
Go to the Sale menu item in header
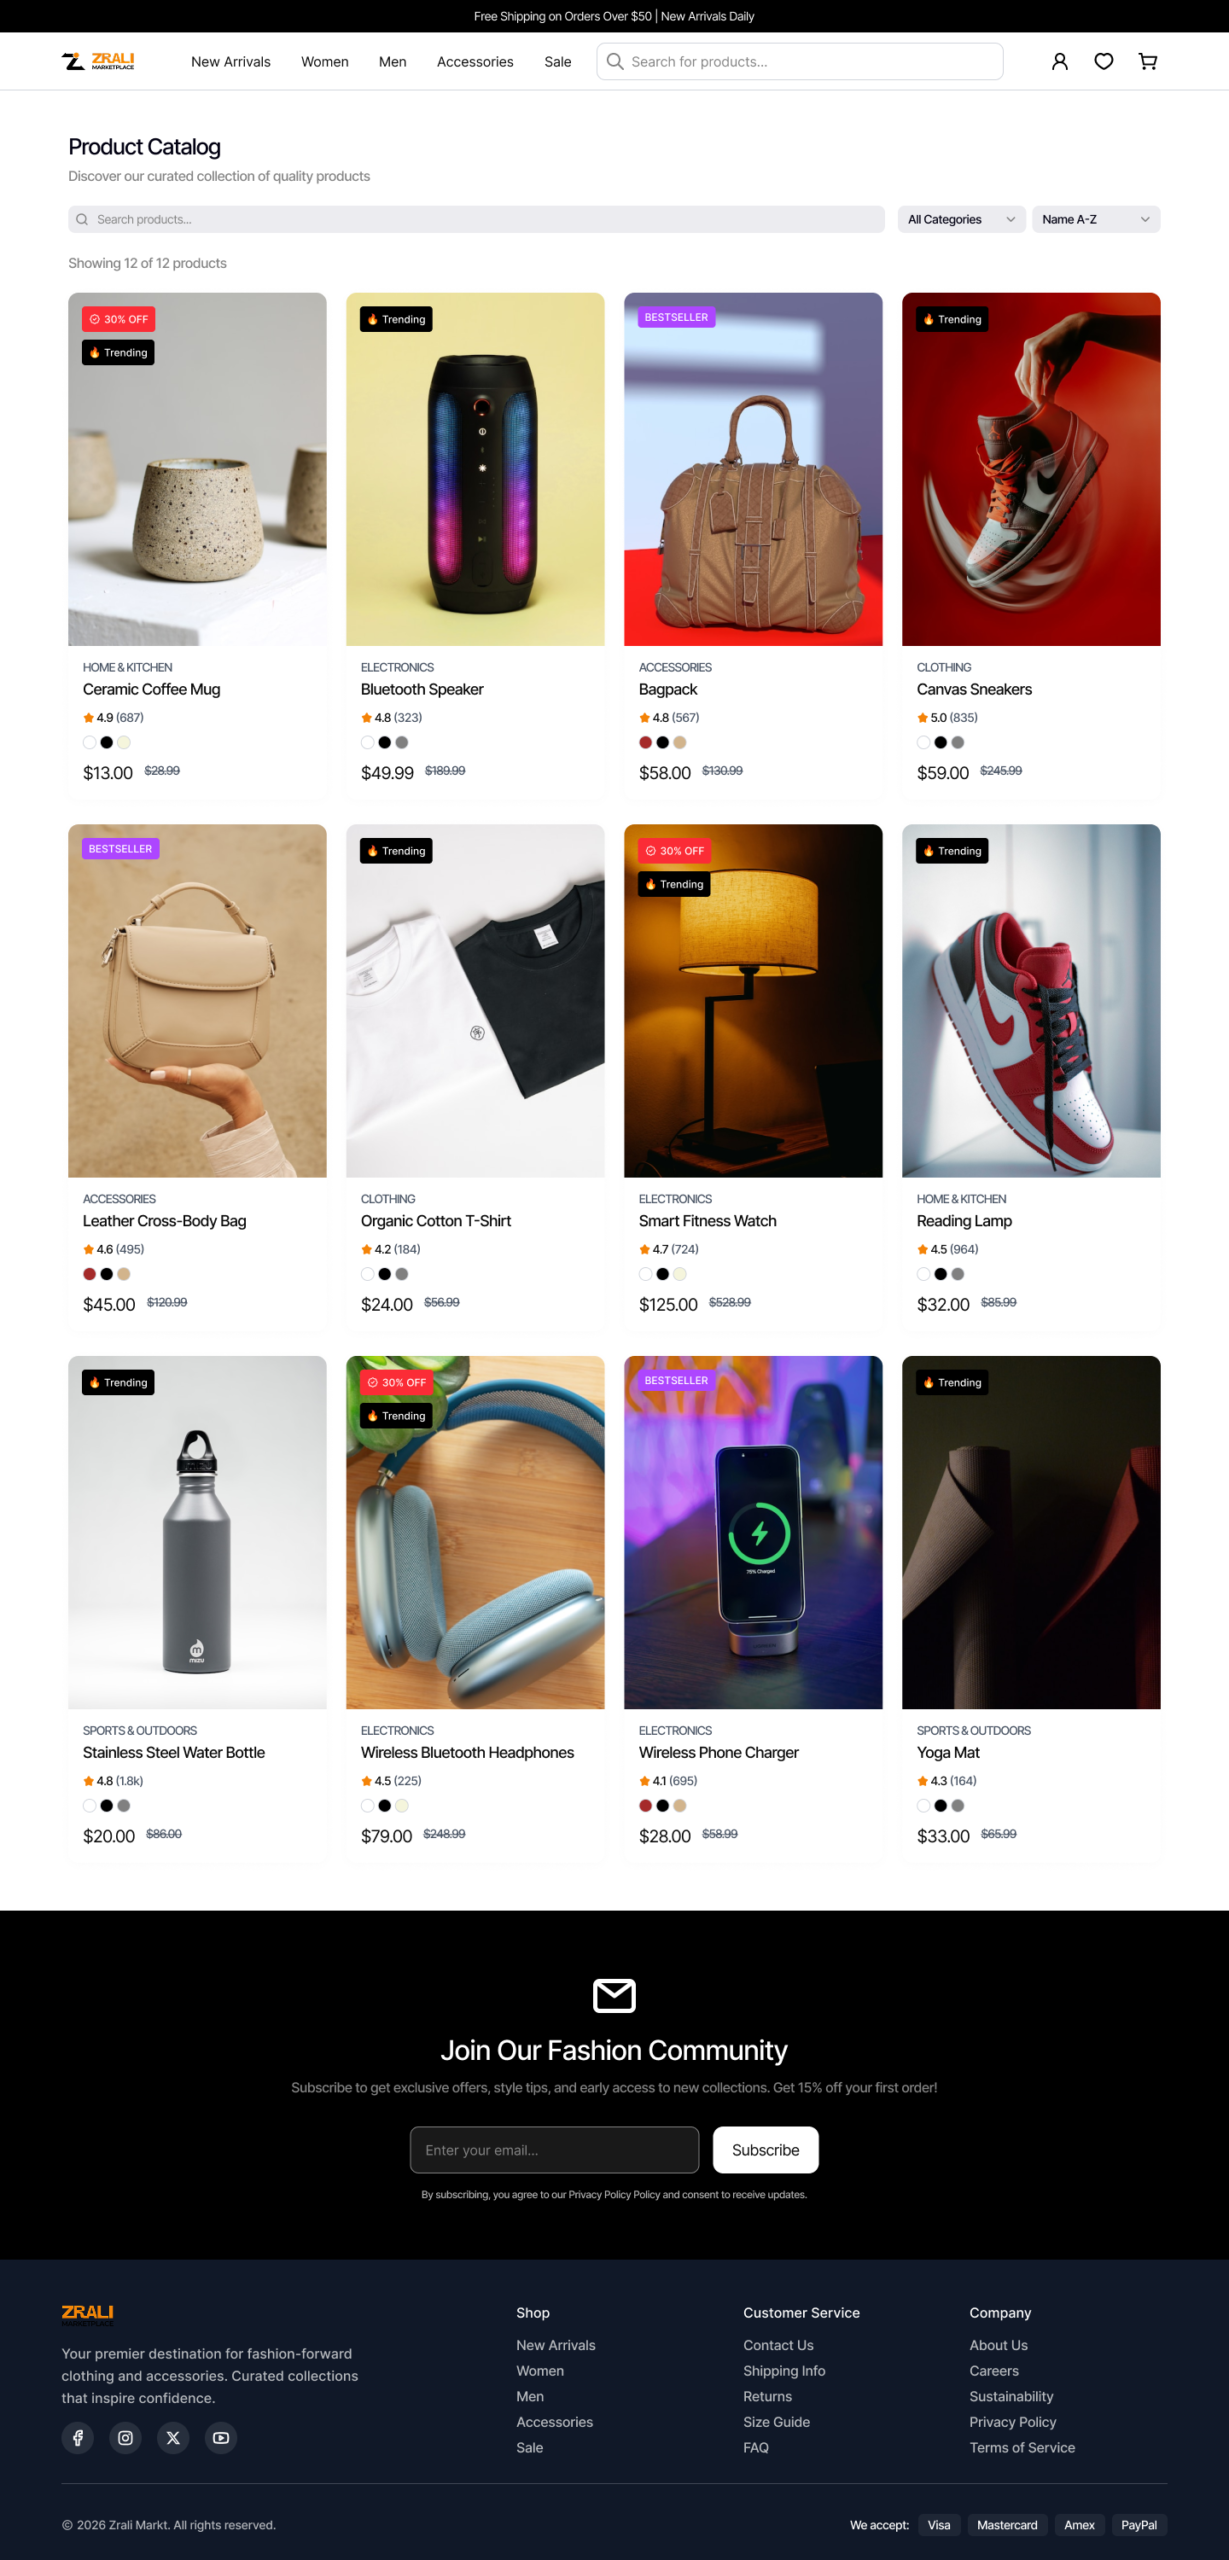(x=558, y=61)
